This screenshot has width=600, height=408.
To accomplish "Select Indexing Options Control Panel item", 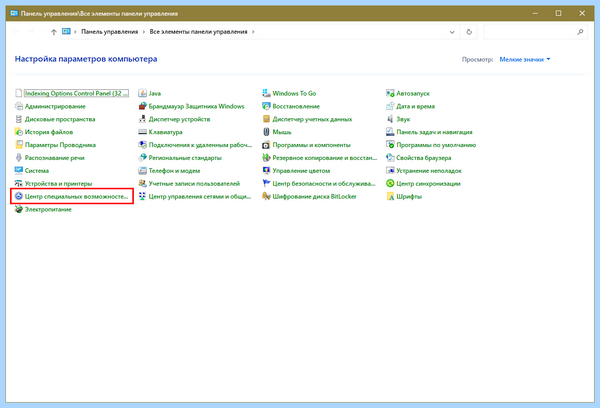I will pos(77,93).
